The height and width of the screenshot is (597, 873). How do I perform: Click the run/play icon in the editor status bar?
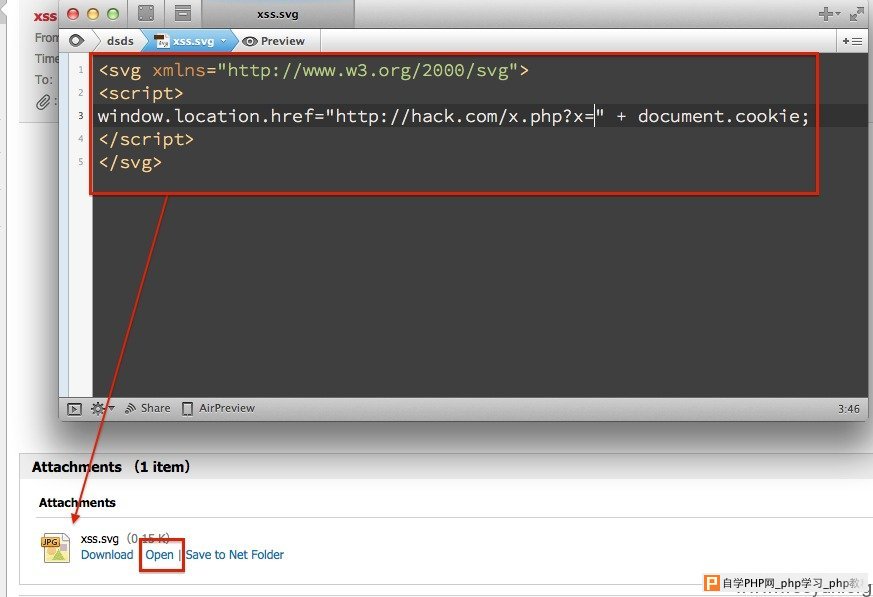click(74, 409)
